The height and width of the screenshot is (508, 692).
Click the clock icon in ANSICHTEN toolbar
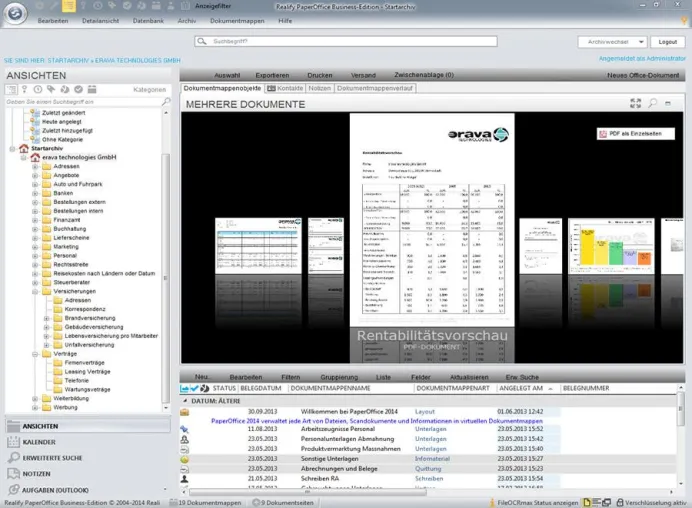click(38, 90)
